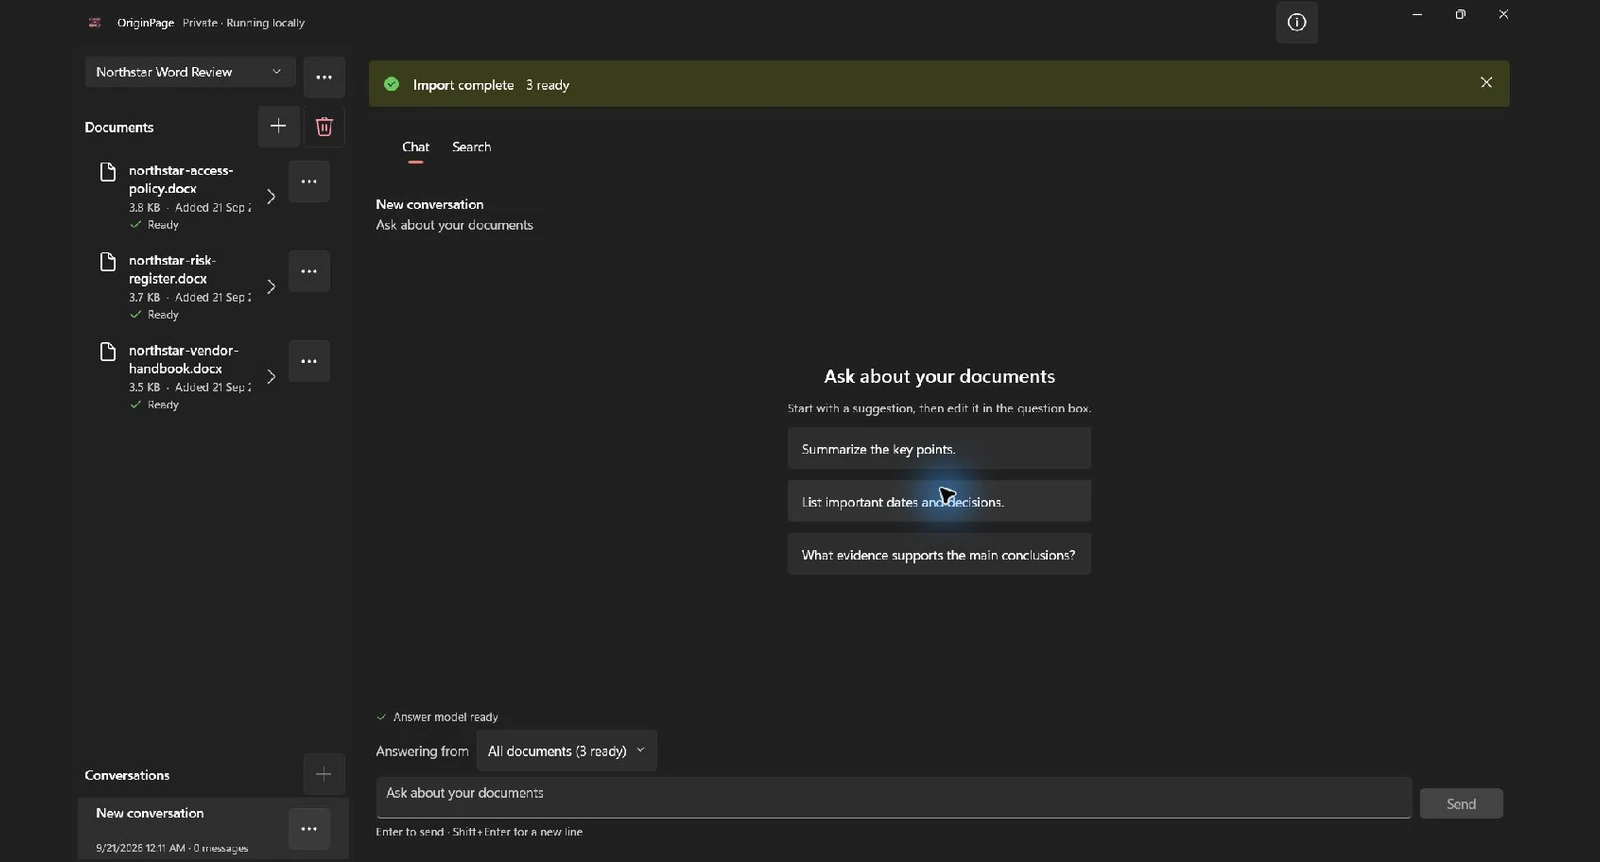
Task: Click the Answering from label
Action: coord(422,751)
